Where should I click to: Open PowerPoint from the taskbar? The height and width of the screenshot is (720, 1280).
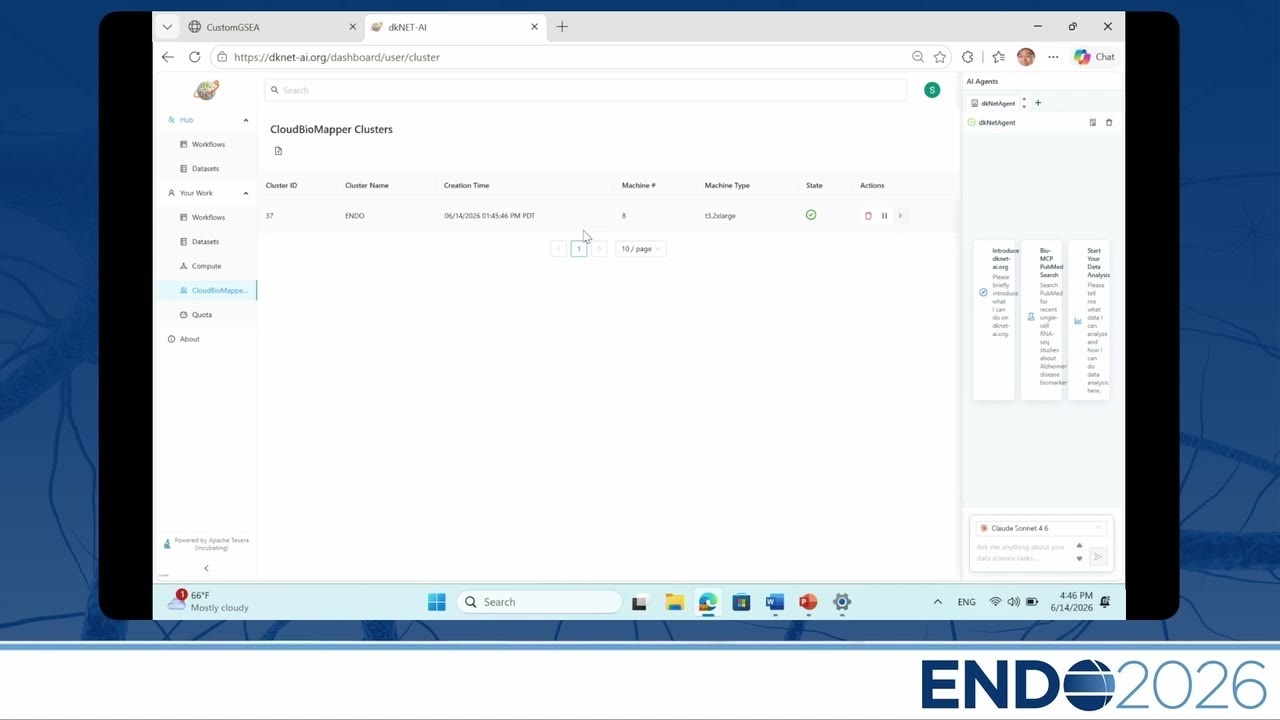[808, 602]
